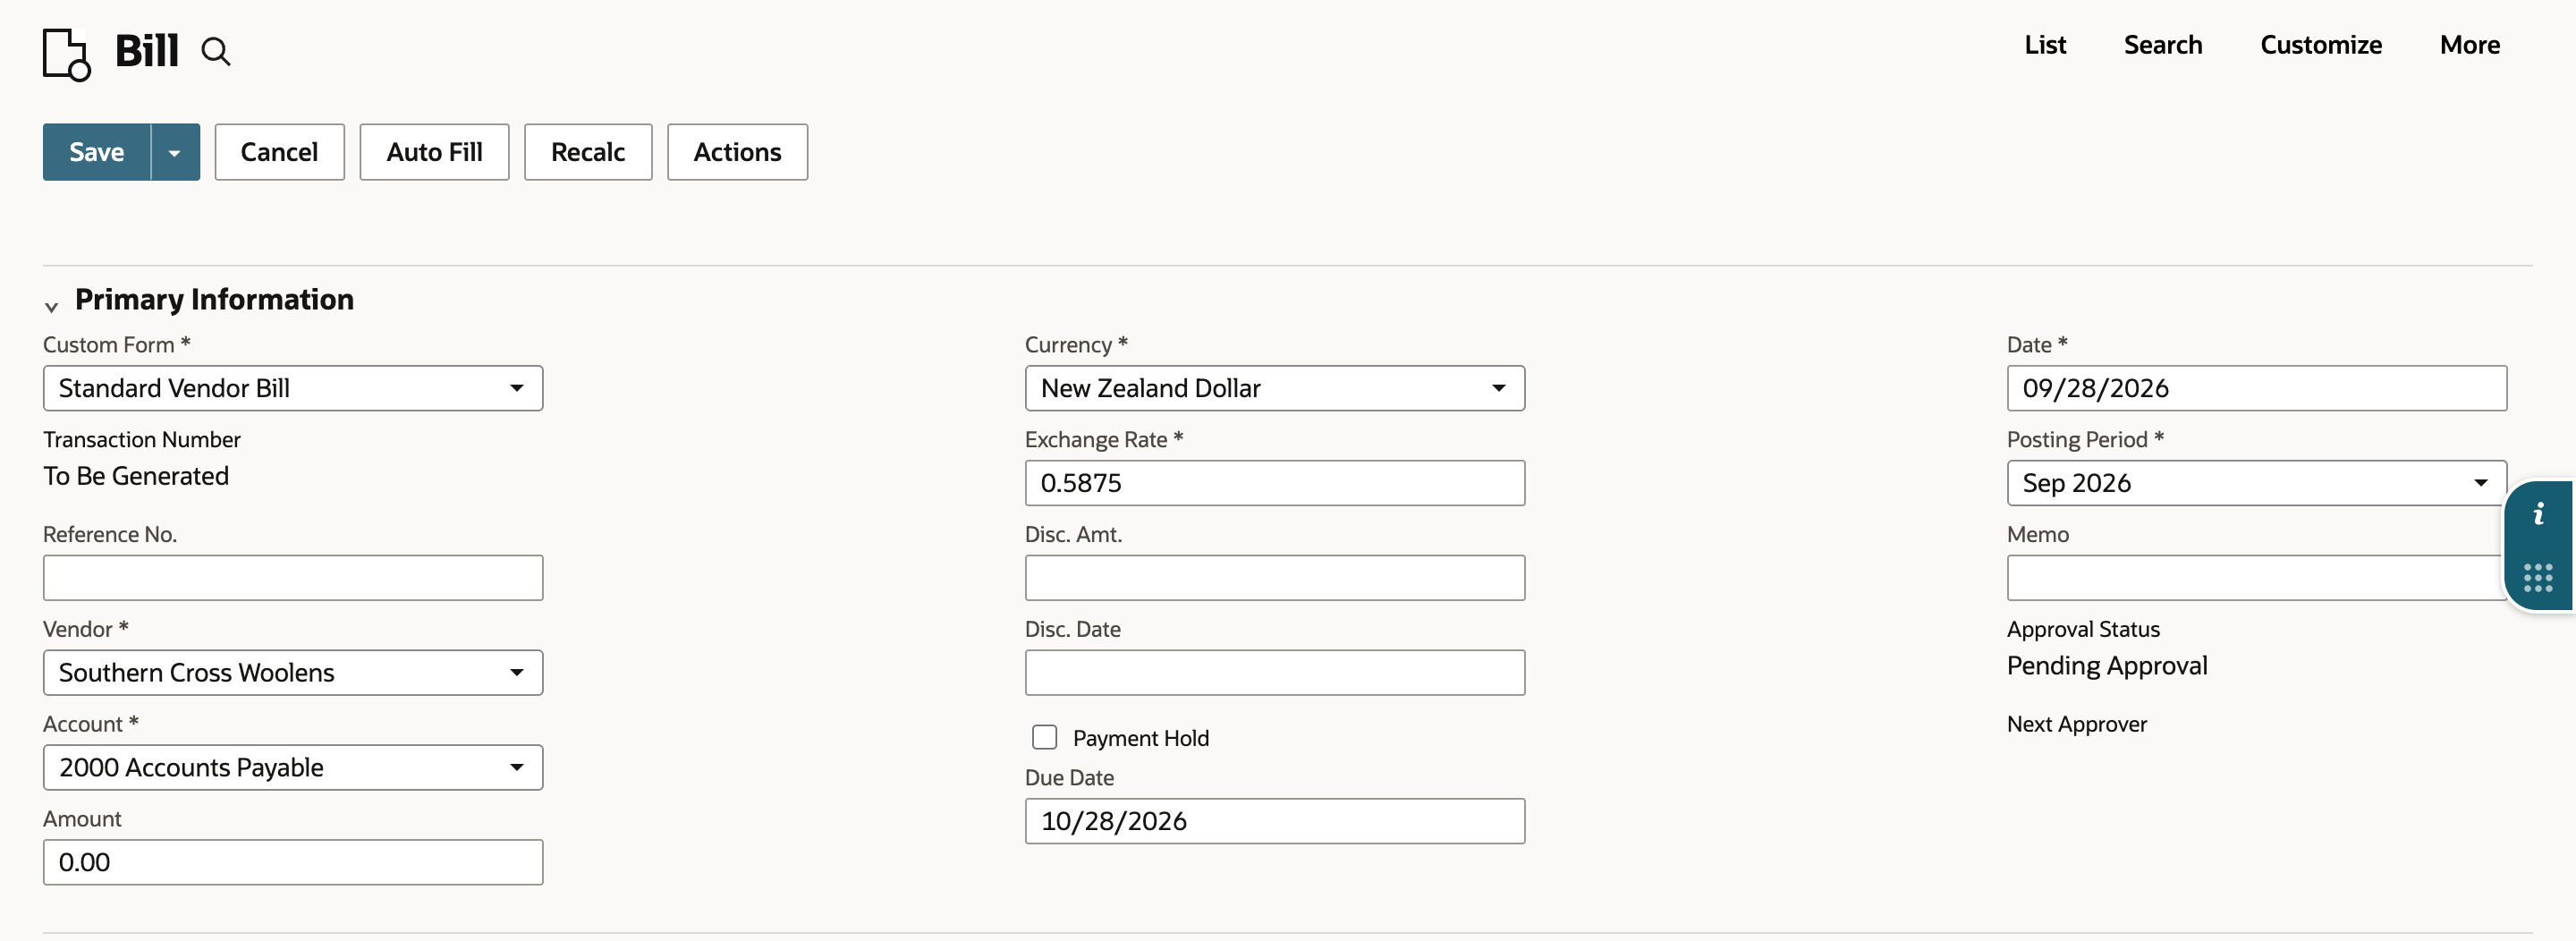
Task: Open the Custom Form dropdown
Action: pos(293,388)
